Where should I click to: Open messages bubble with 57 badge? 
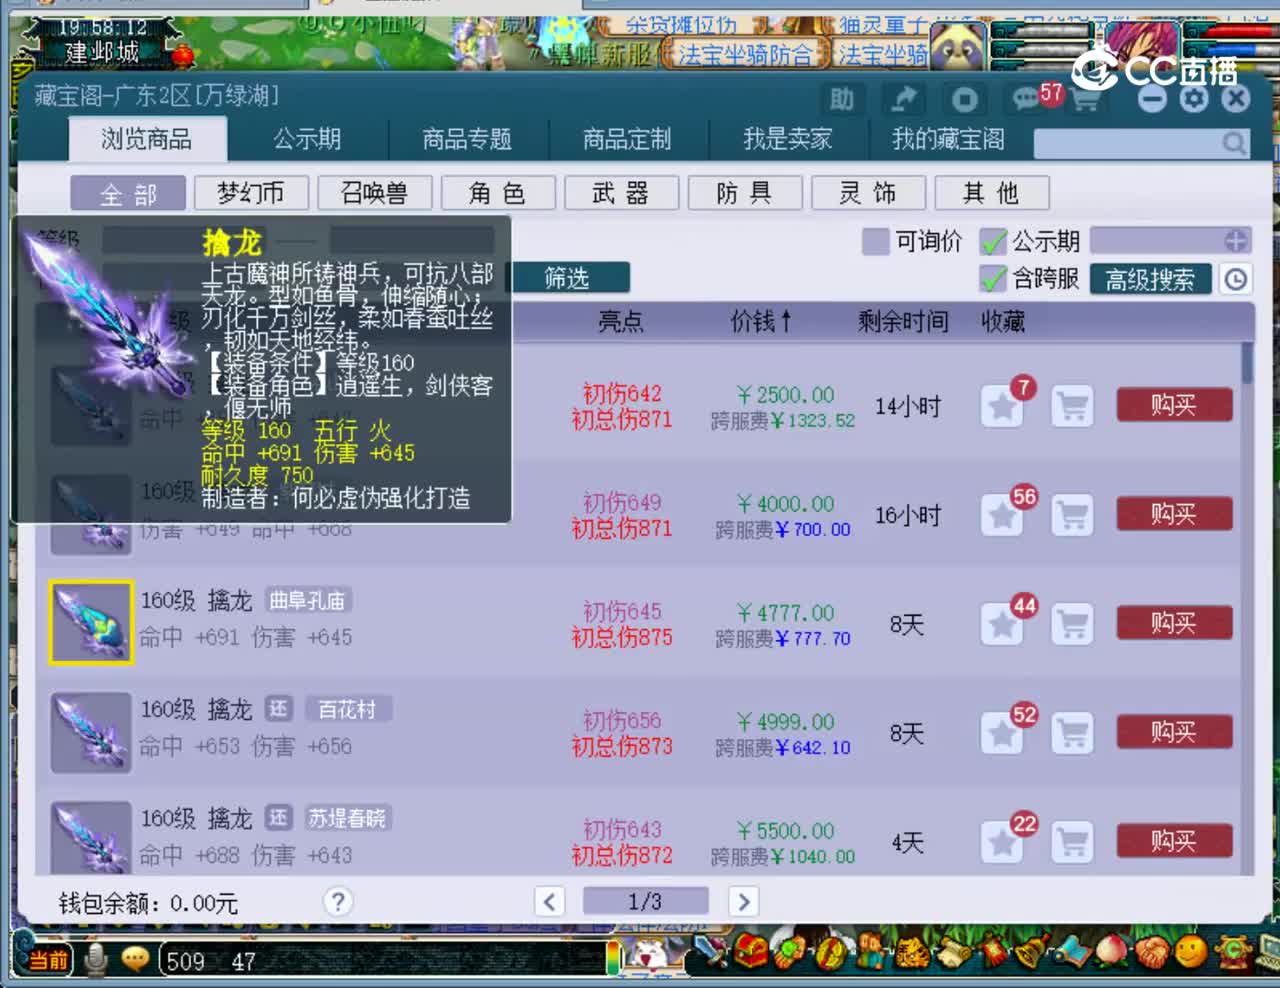click(1026, 98)
